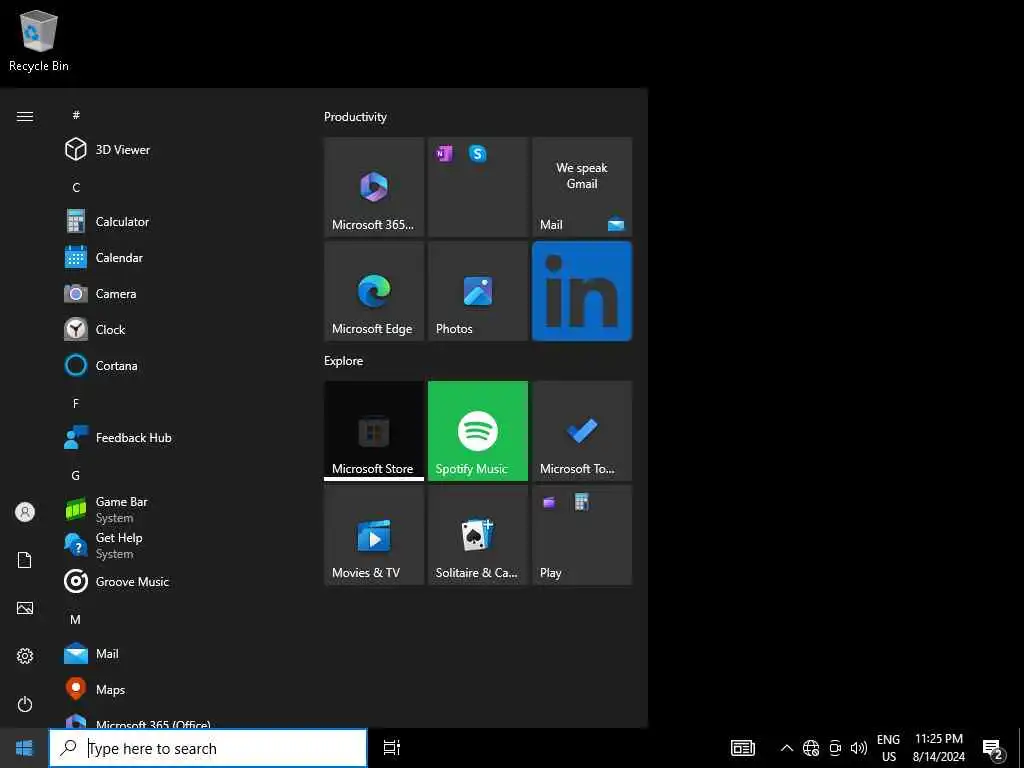Open the volume control
The width and height of the screenshot is (1024, 768).
pos(859,748)
